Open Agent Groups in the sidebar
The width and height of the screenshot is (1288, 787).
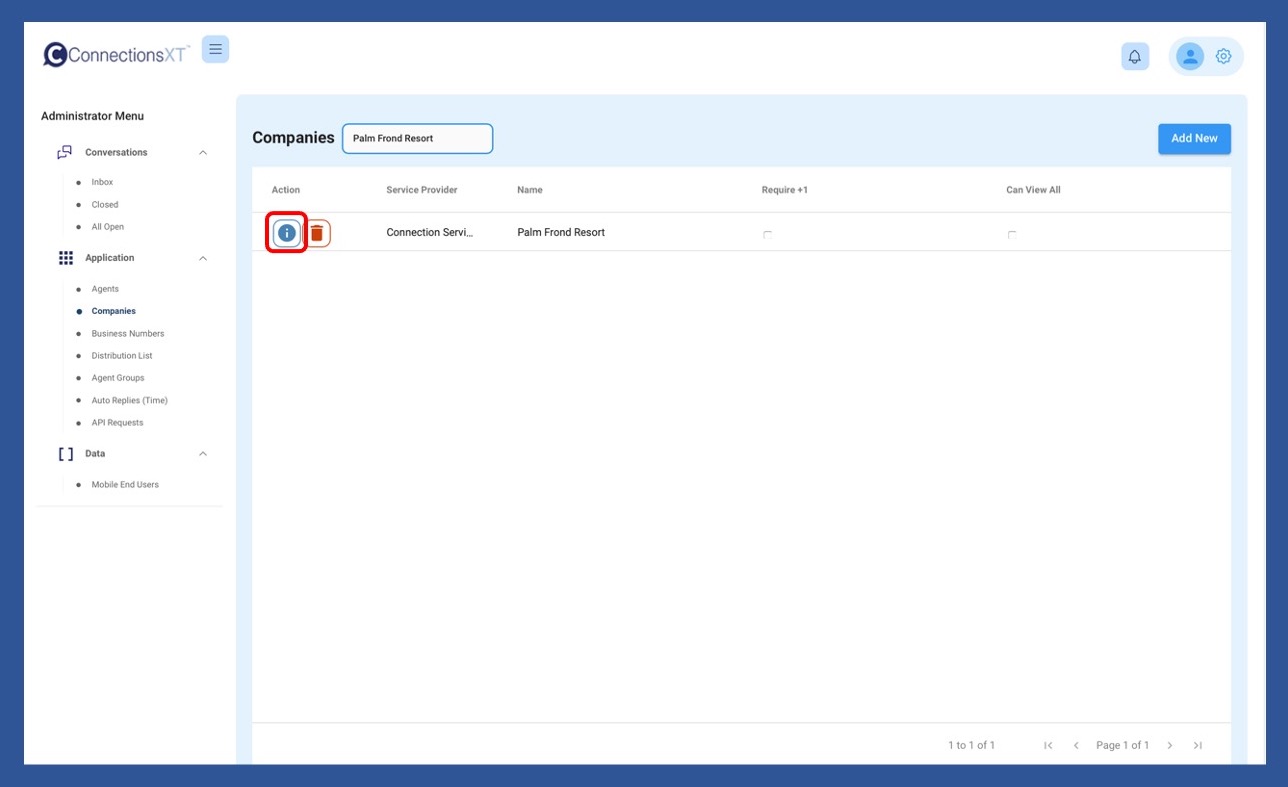[x=118, y=378]
